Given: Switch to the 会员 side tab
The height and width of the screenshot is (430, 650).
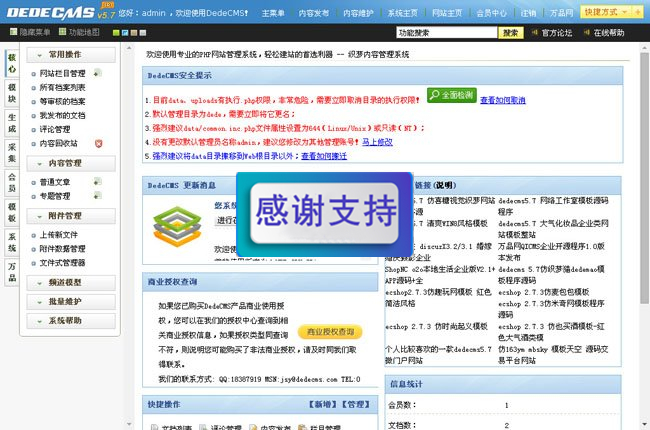Looking at the screenshot, I should [12, 182].
